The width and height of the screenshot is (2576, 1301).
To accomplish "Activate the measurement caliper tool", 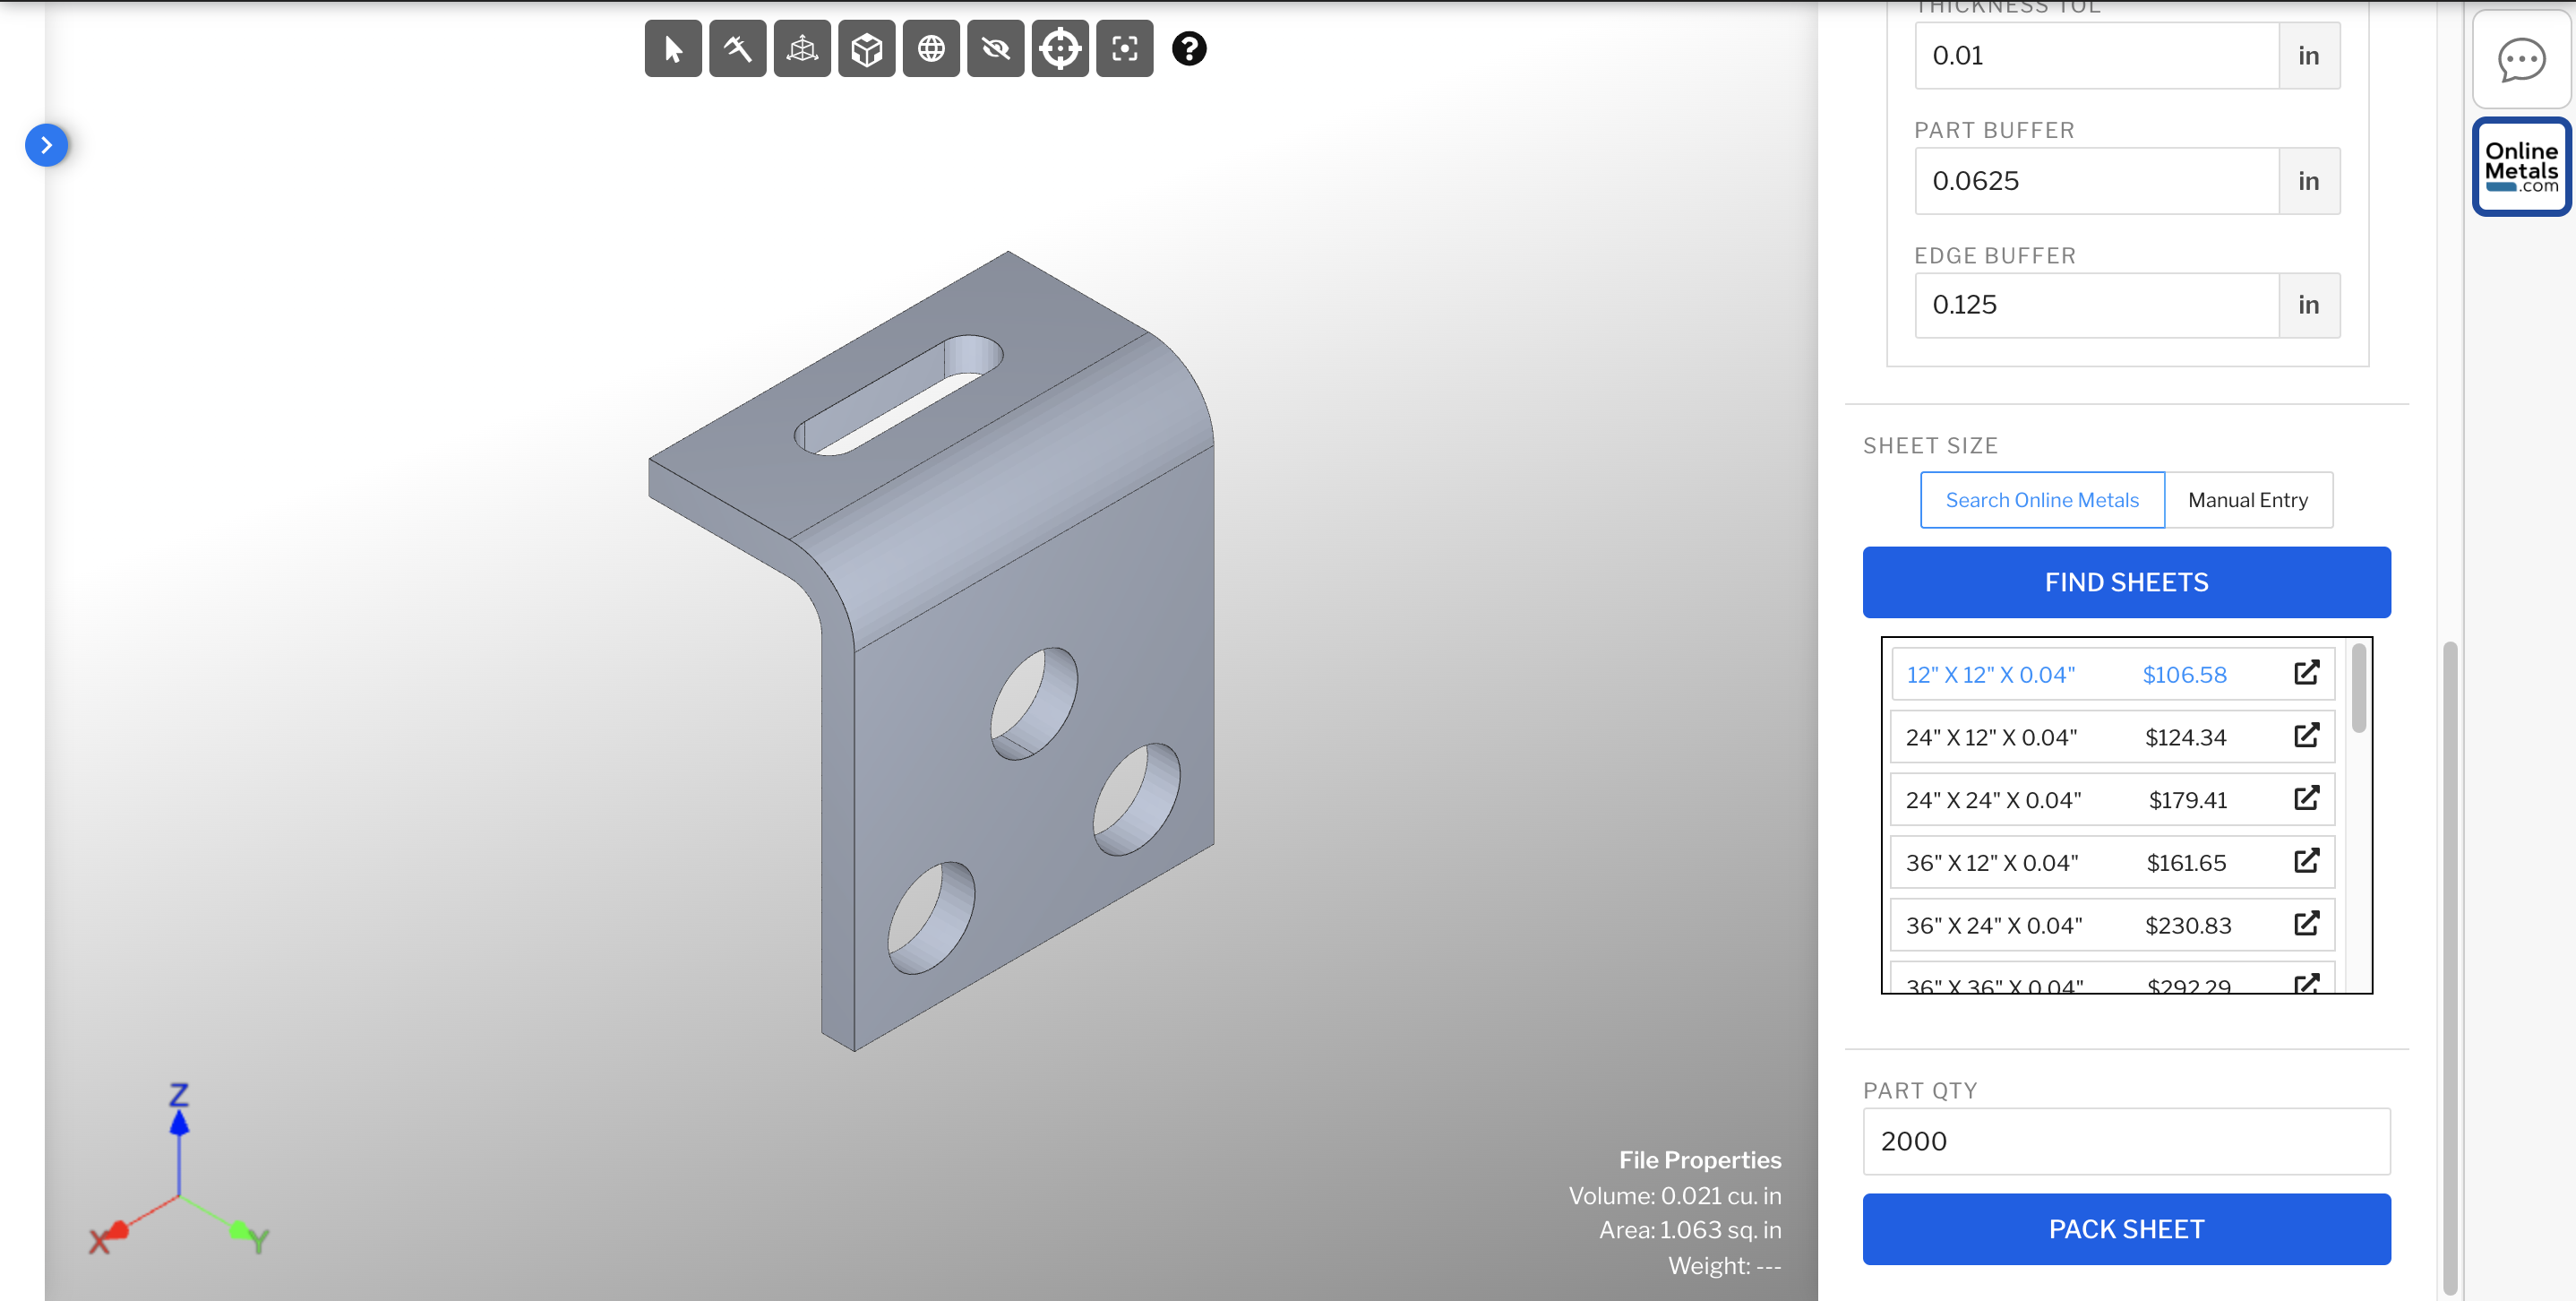I will click(737, 47).
